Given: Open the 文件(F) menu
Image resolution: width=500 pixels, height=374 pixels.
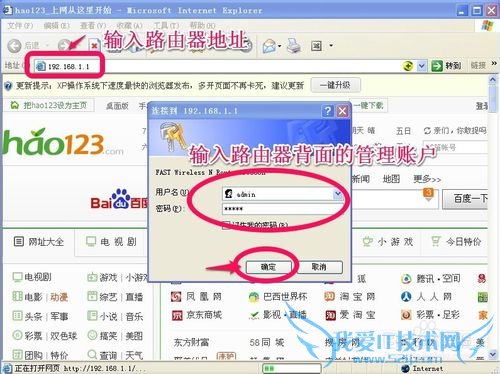Looking at the screenshot, I should (x=20, y=26).
